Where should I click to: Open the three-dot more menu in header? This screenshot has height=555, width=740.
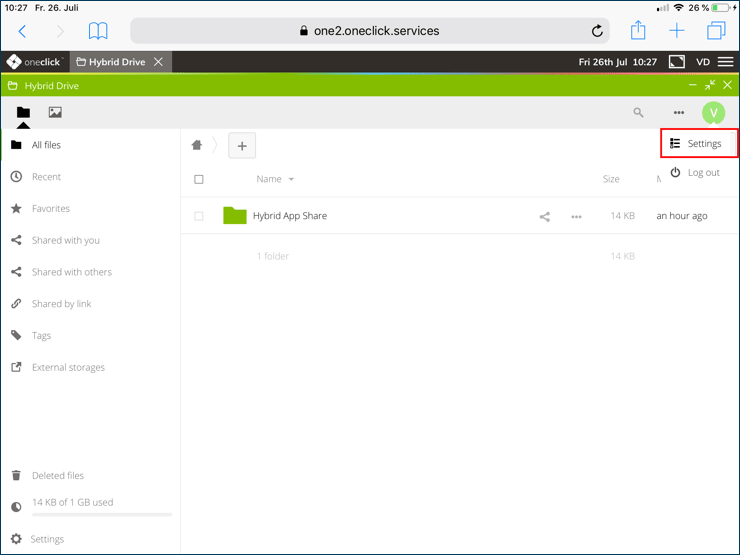click(679, 113)
